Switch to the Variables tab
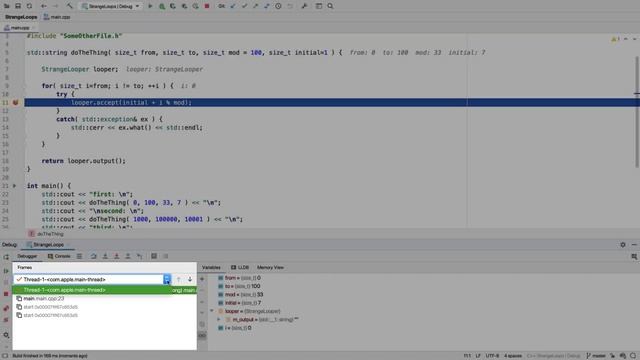640x360 pixels. point(211,267)
